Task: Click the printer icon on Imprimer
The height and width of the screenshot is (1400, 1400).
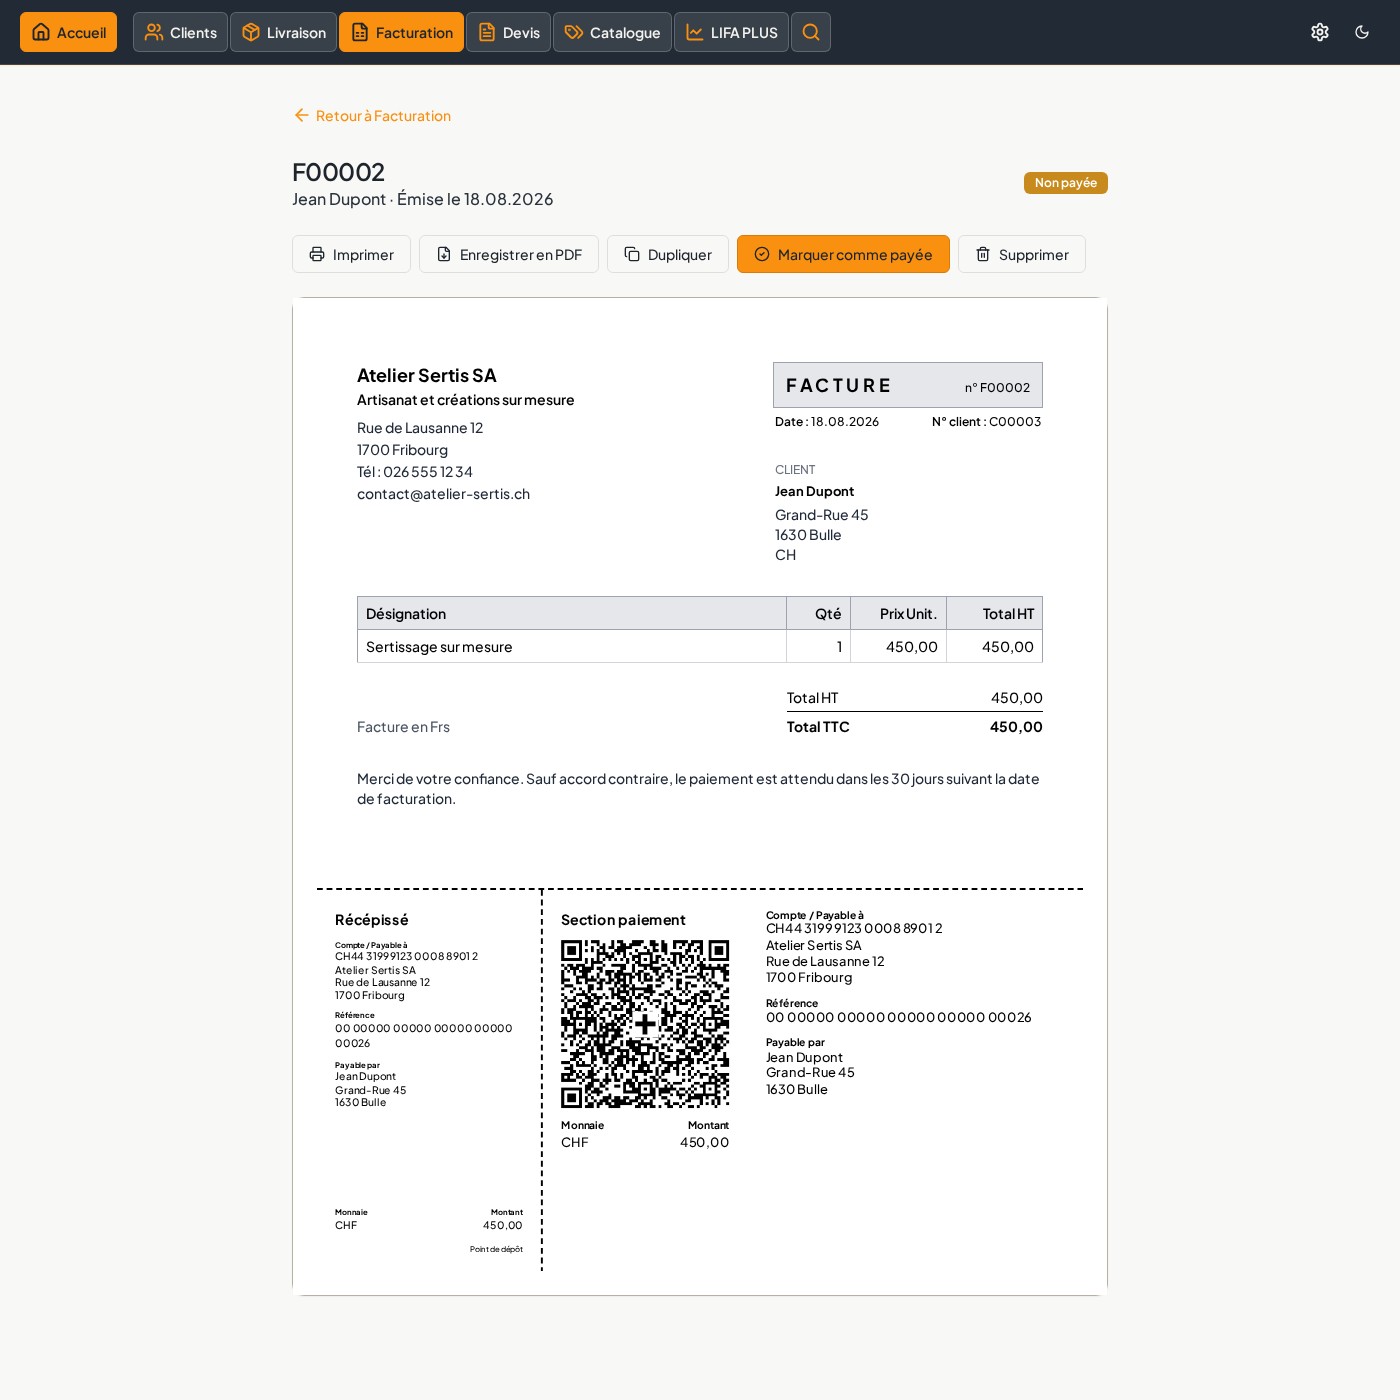Action: (317, 254)
